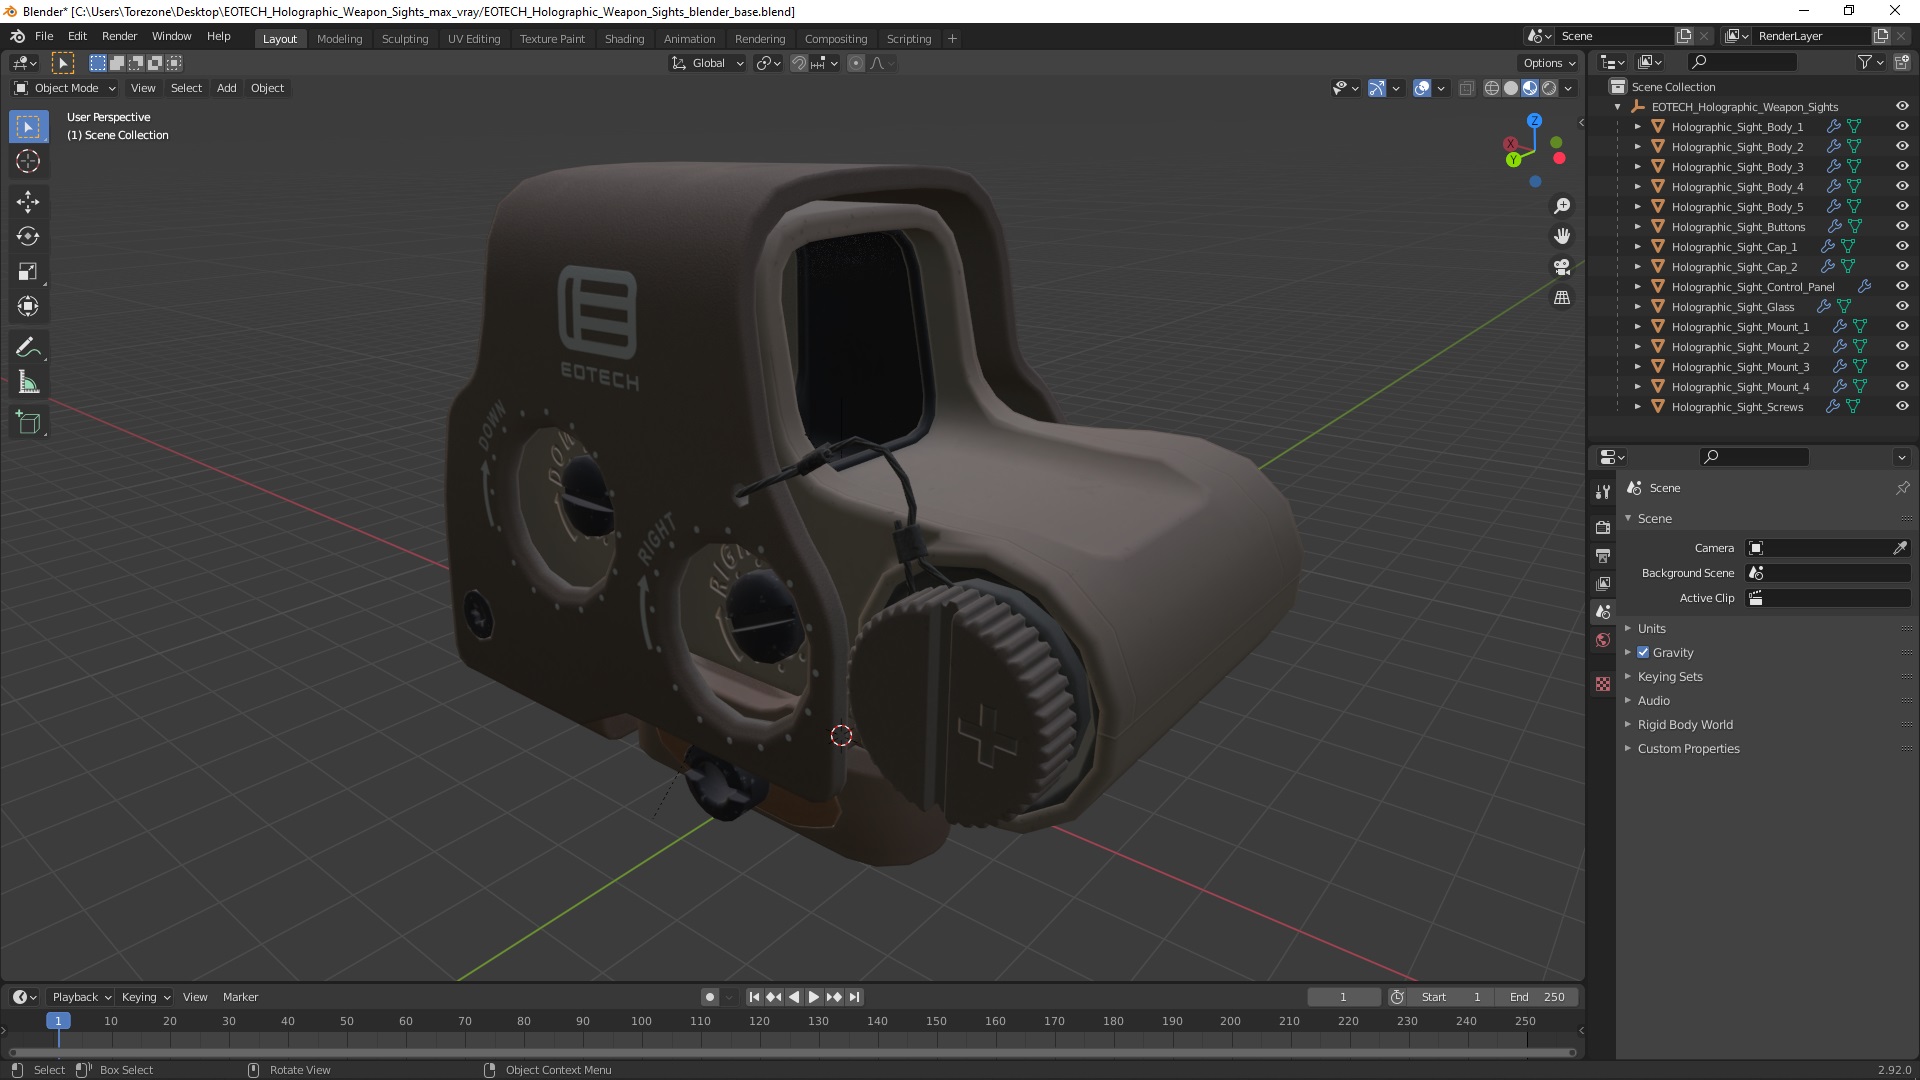This screenshot has width=1920, height=1080.
Task: Click the current frame number field
Action: [x=1343, y=997]
